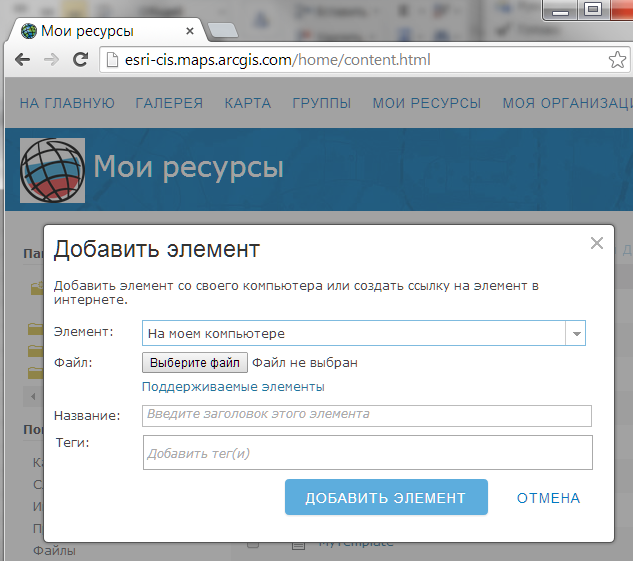Cancel dialog with ОТМЕНА
633x561 pixels.
coord(548,498)
